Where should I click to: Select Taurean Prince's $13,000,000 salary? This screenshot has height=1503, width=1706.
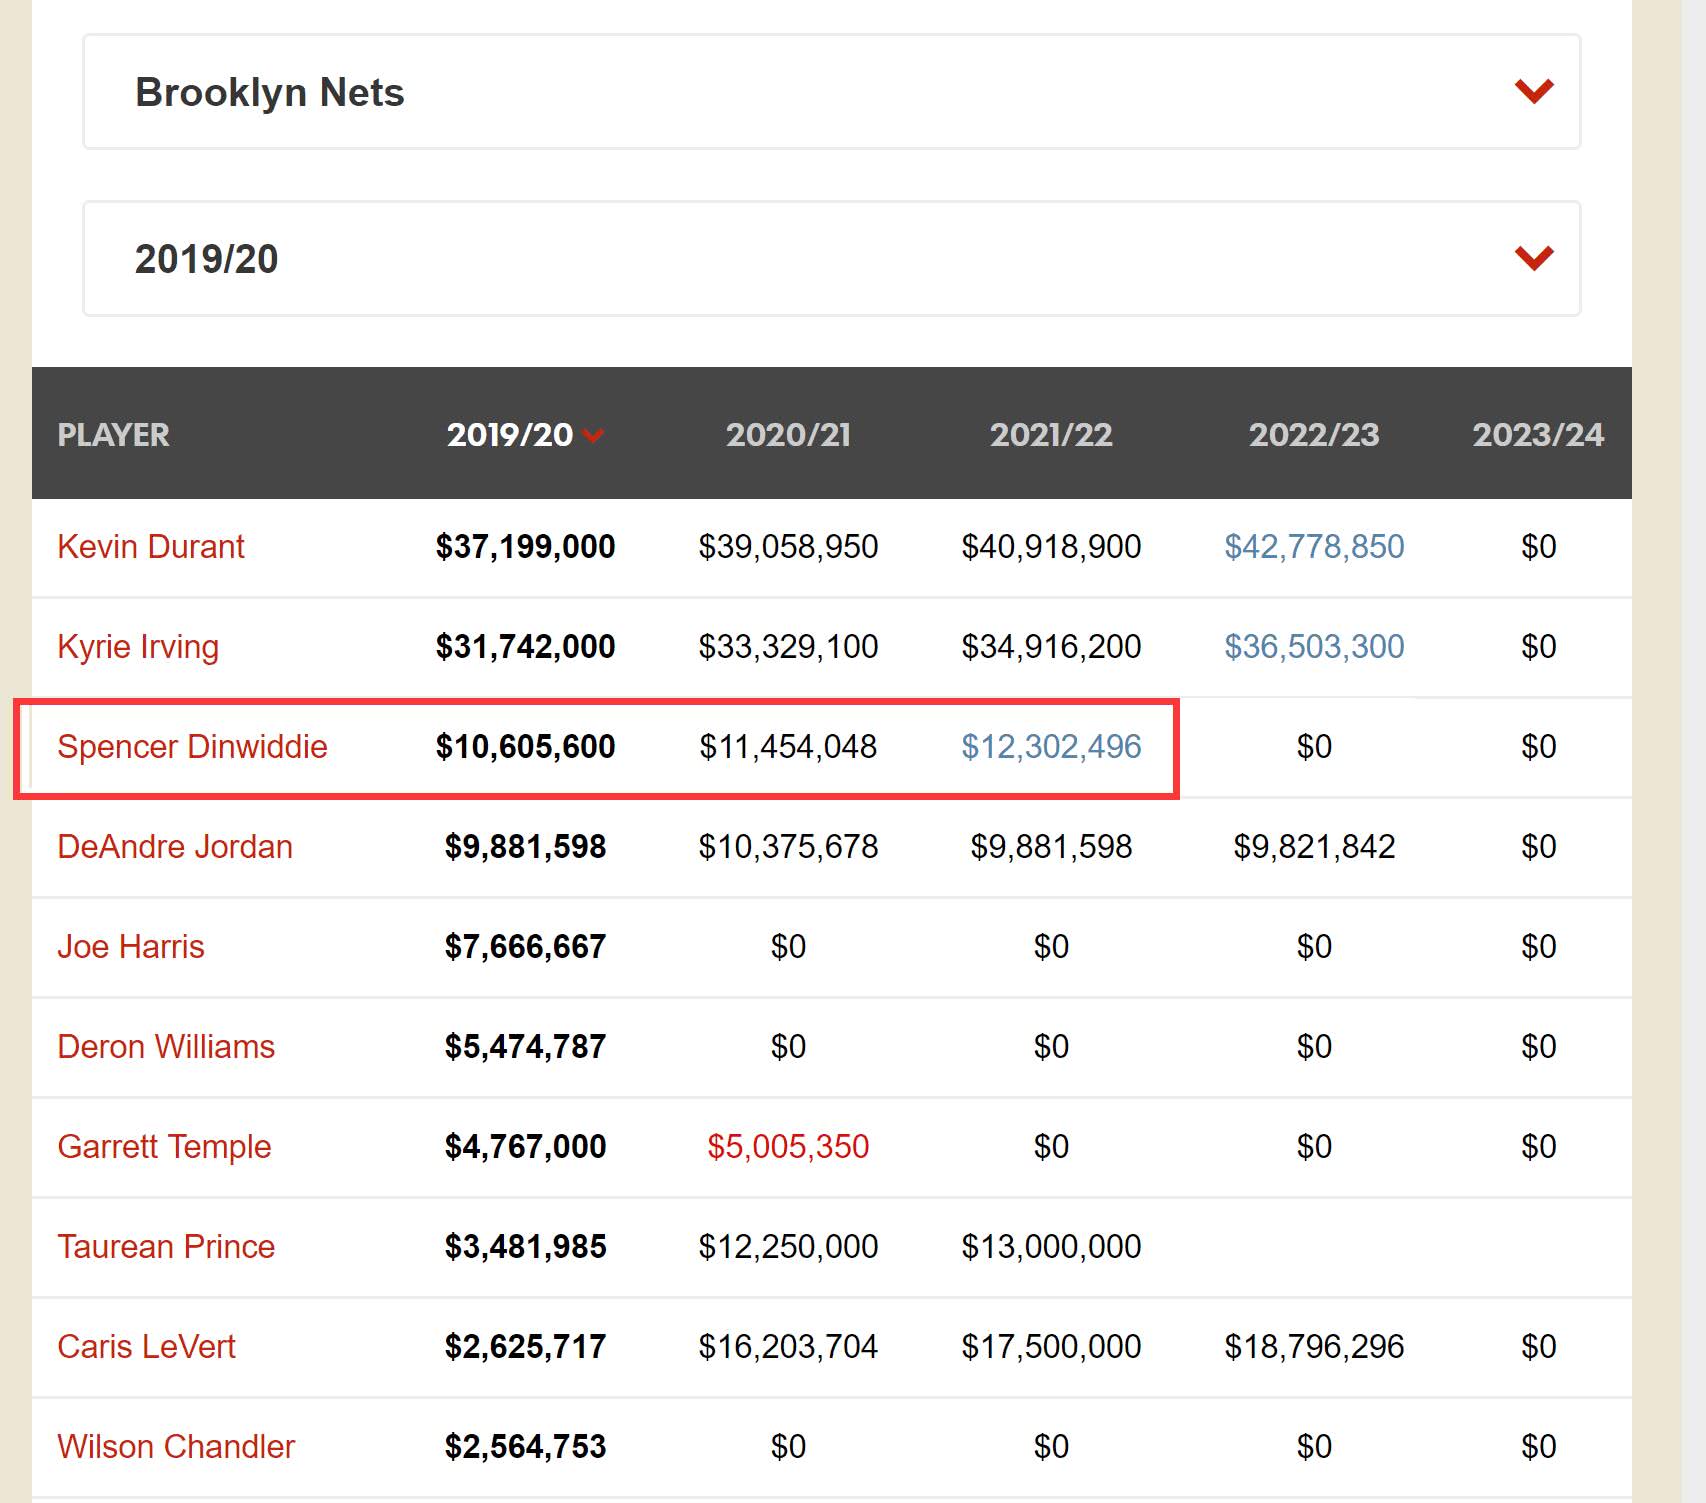tap(1051, 1247)
